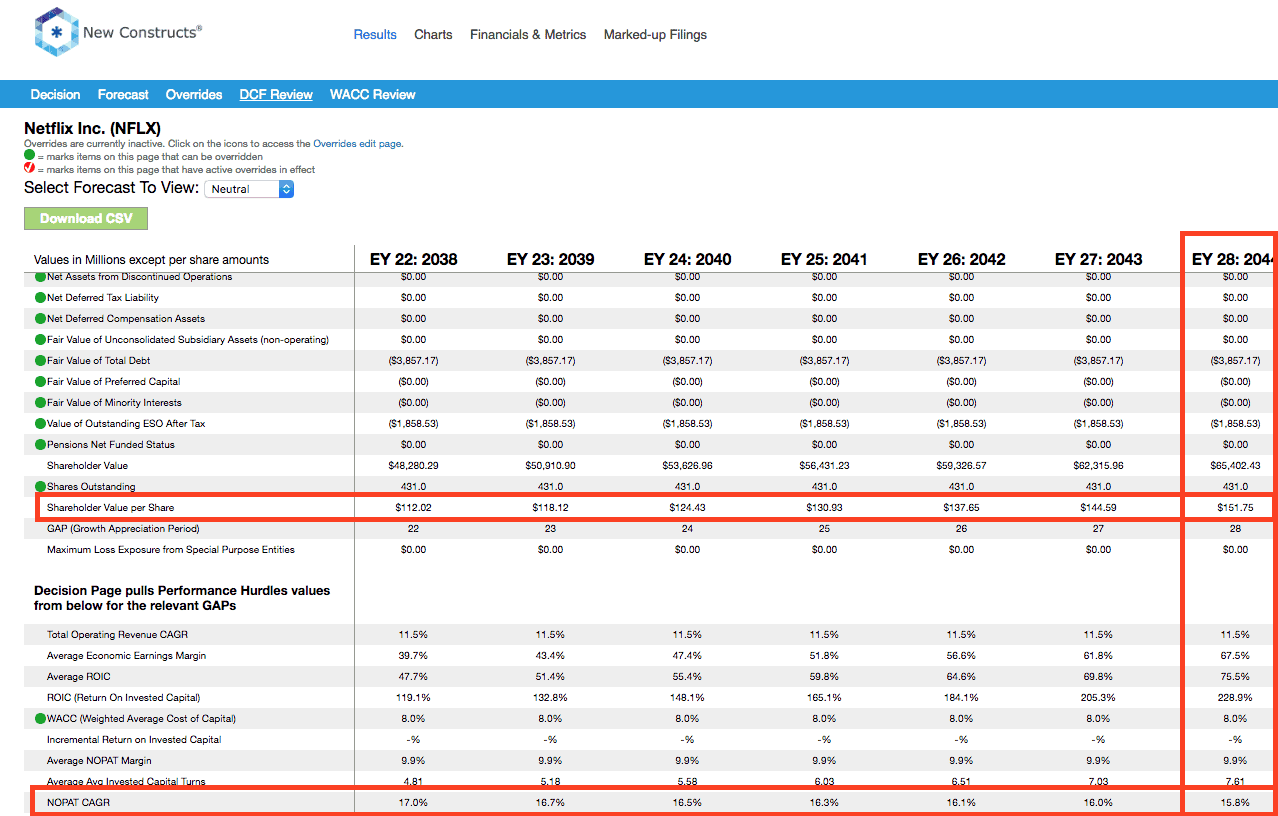Click Average Invested Capital Turns value 4.81

click(x=413, y=782)
